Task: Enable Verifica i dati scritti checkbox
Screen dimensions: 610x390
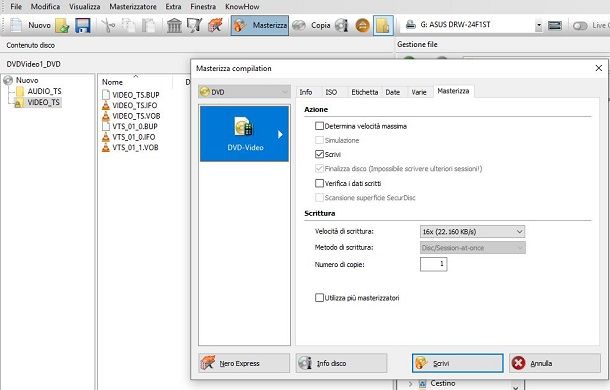Action: [x=319, y=183]
